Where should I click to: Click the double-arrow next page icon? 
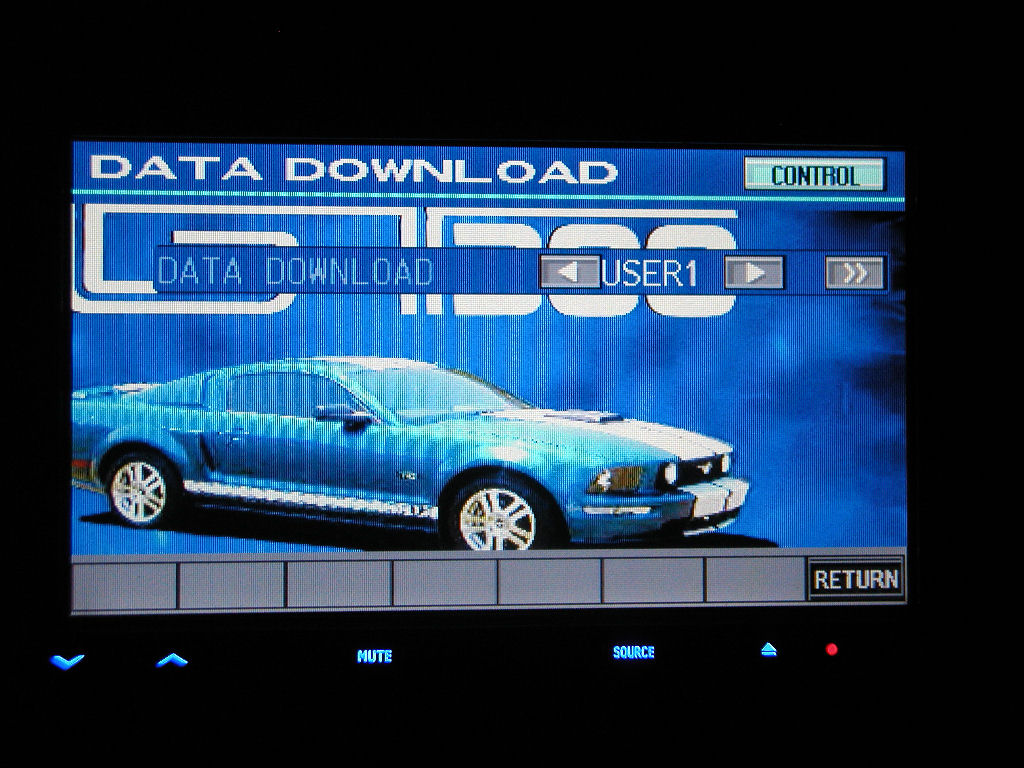855,272
